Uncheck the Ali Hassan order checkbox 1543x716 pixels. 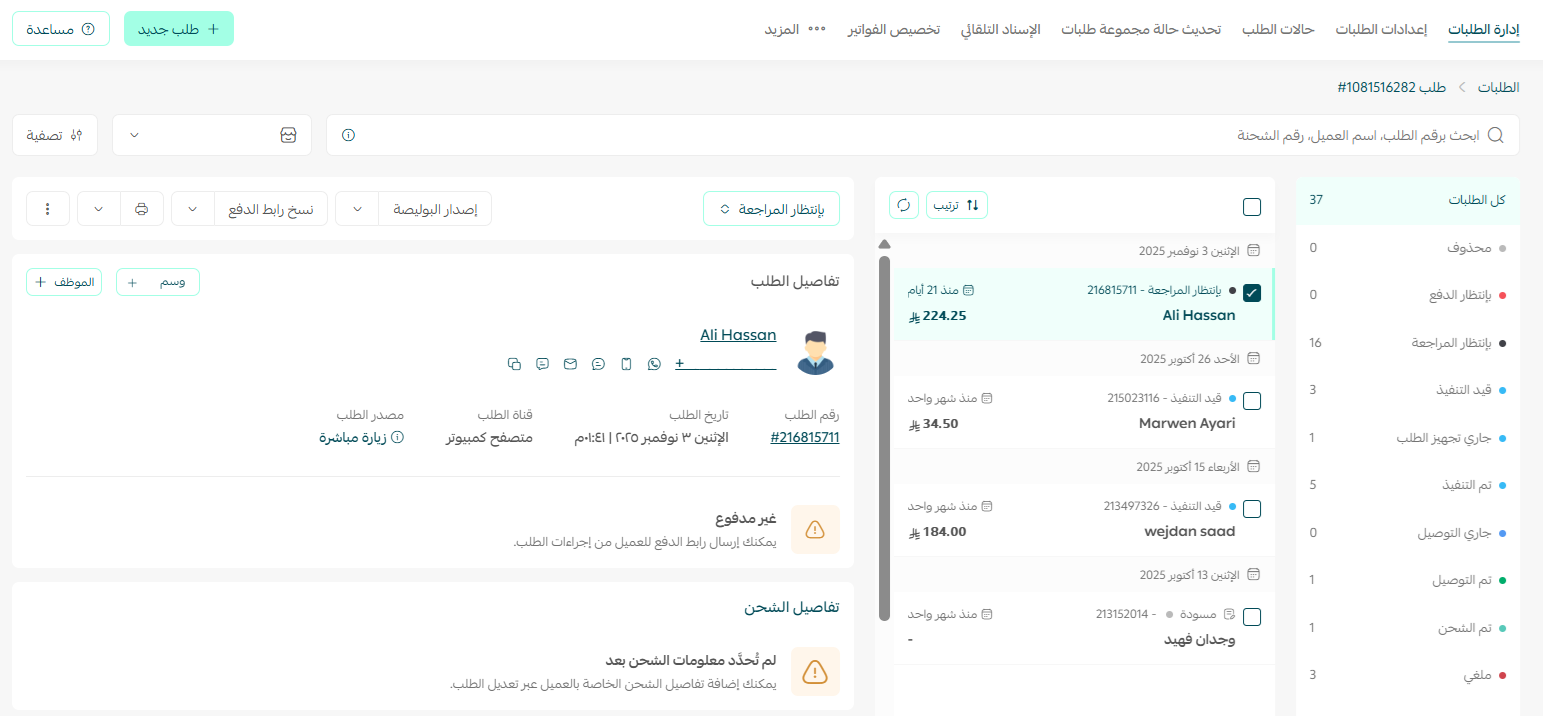click(1251, 293)
